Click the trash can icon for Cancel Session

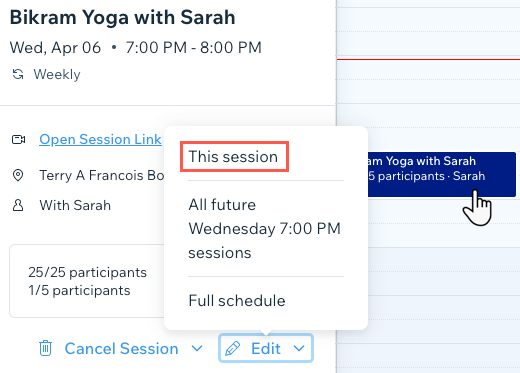[x=45, y=348]
